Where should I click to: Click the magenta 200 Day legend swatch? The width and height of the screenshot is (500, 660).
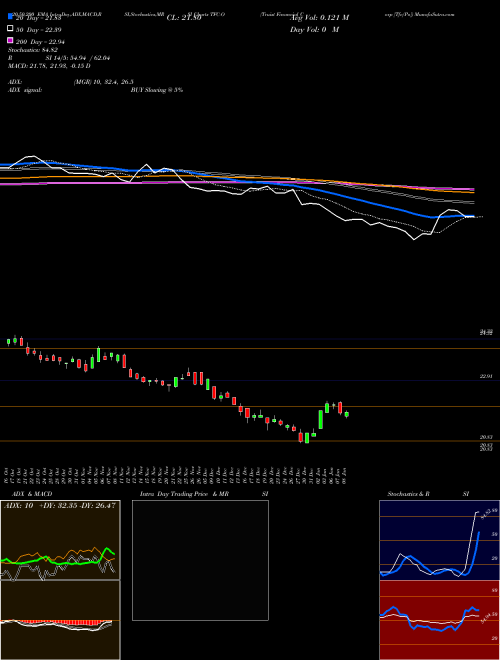tap(11, 40)
